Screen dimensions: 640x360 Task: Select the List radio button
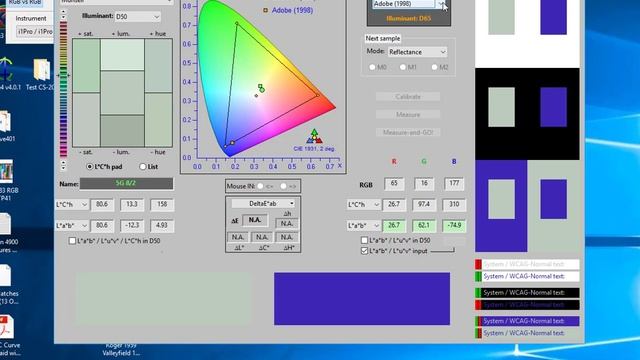pos(142,167)
